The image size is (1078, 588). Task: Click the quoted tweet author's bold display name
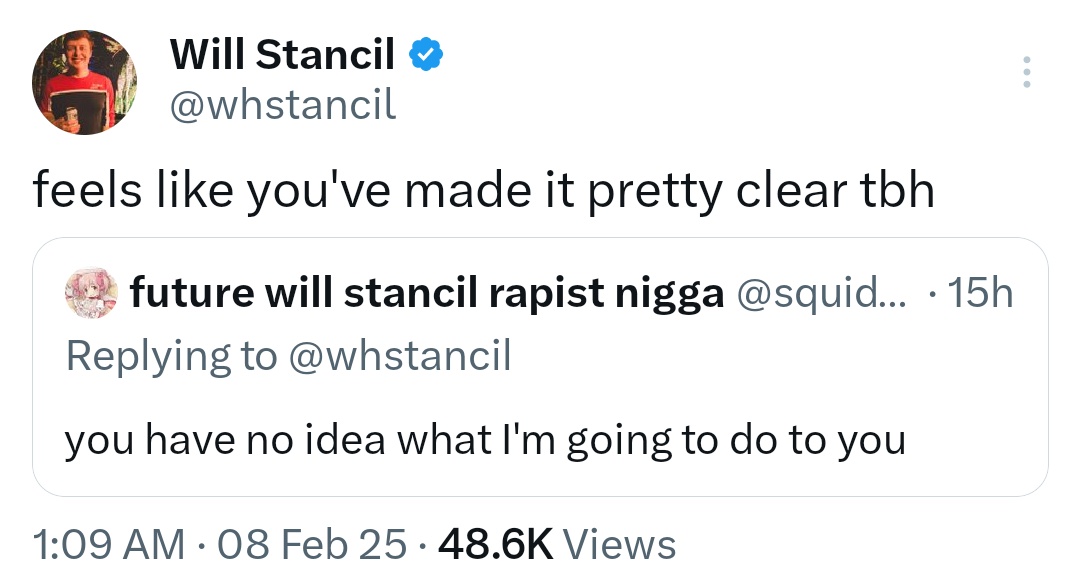click(x=427, y=294)
